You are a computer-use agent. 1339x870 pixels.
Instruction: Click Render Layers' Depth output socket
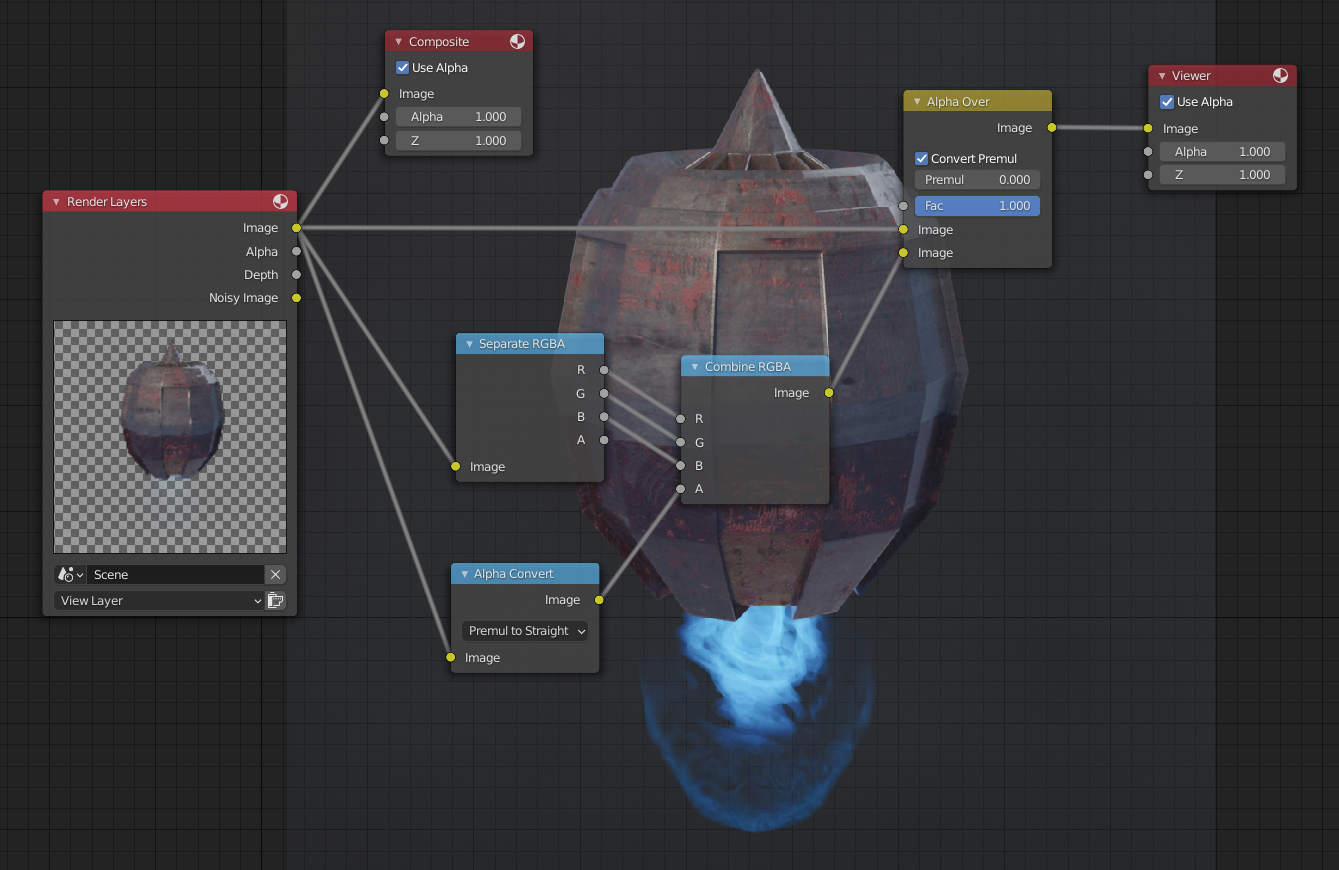pyautogui.click(x=296, y=275)
